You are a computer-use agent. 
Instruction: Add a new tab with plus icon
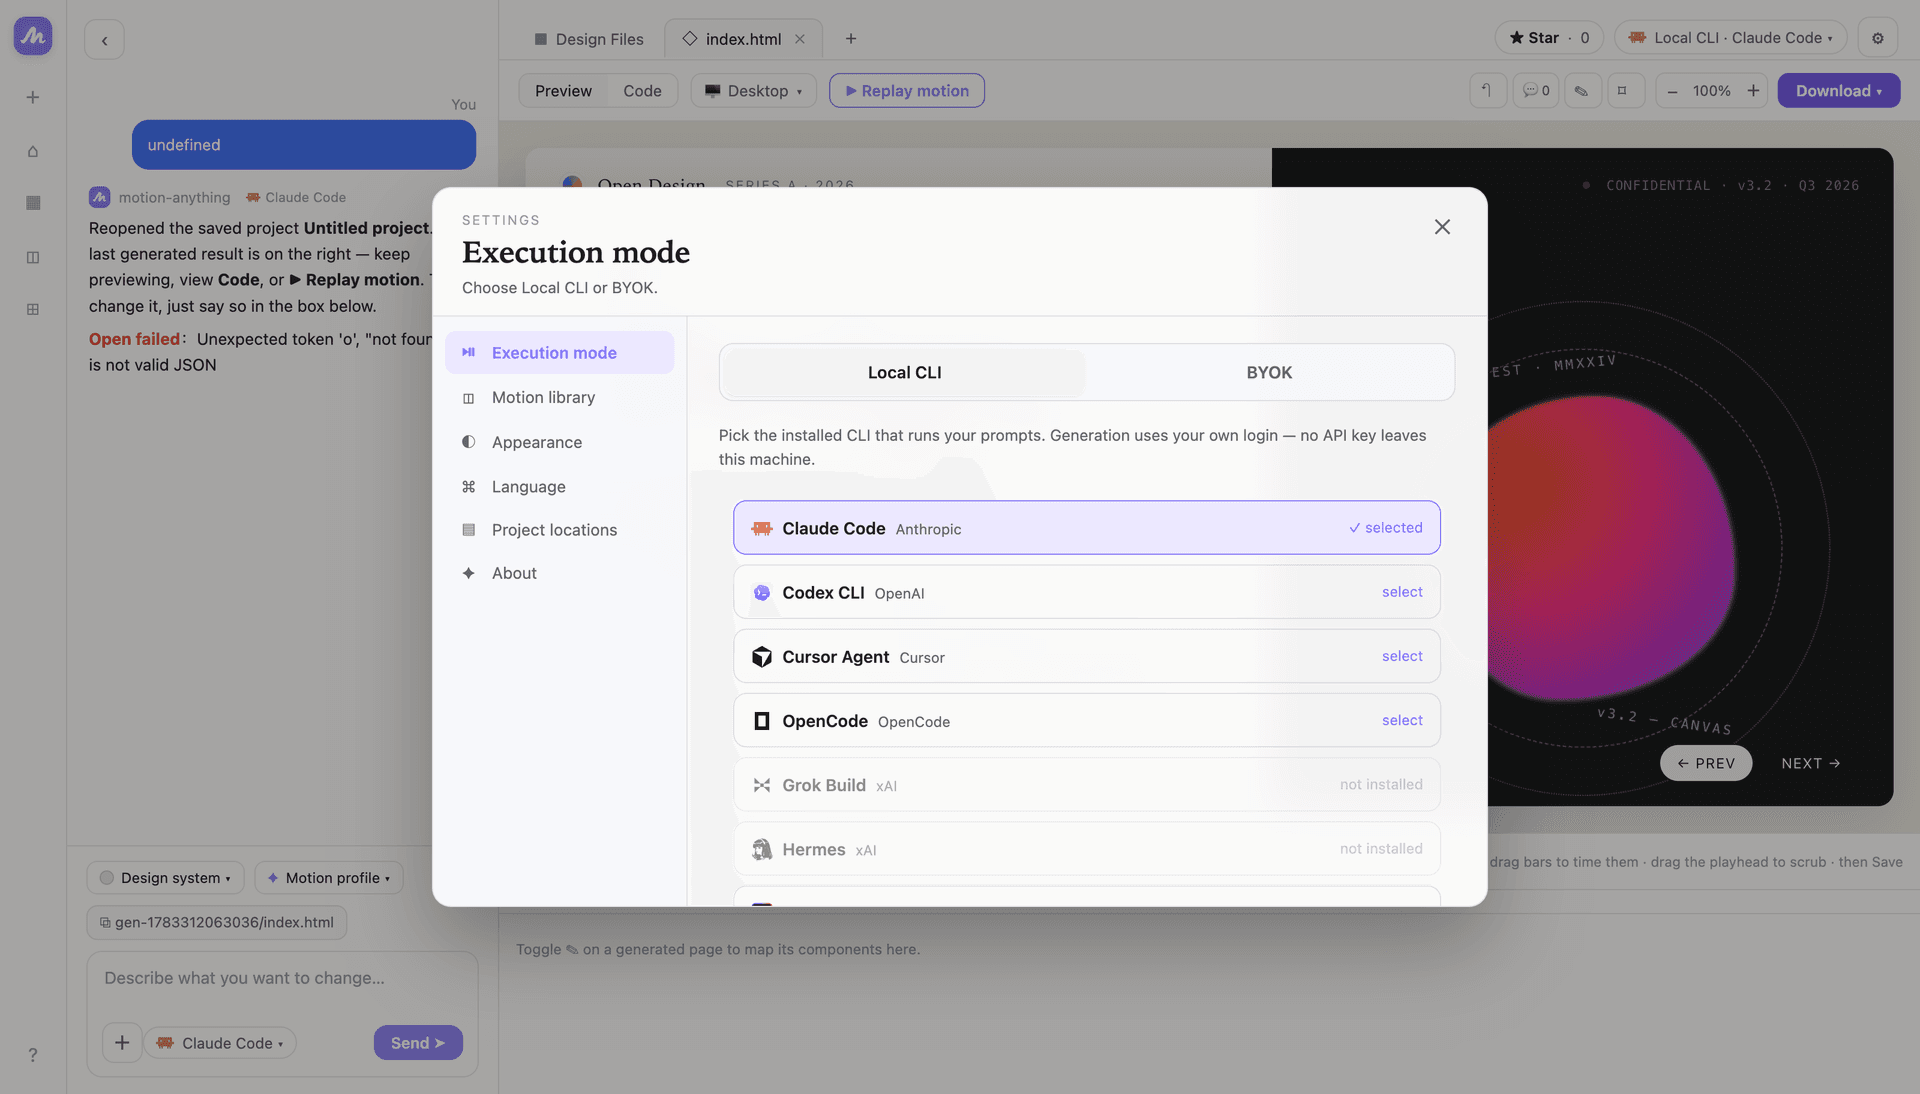pyautogui.click(x=851, y=39)
